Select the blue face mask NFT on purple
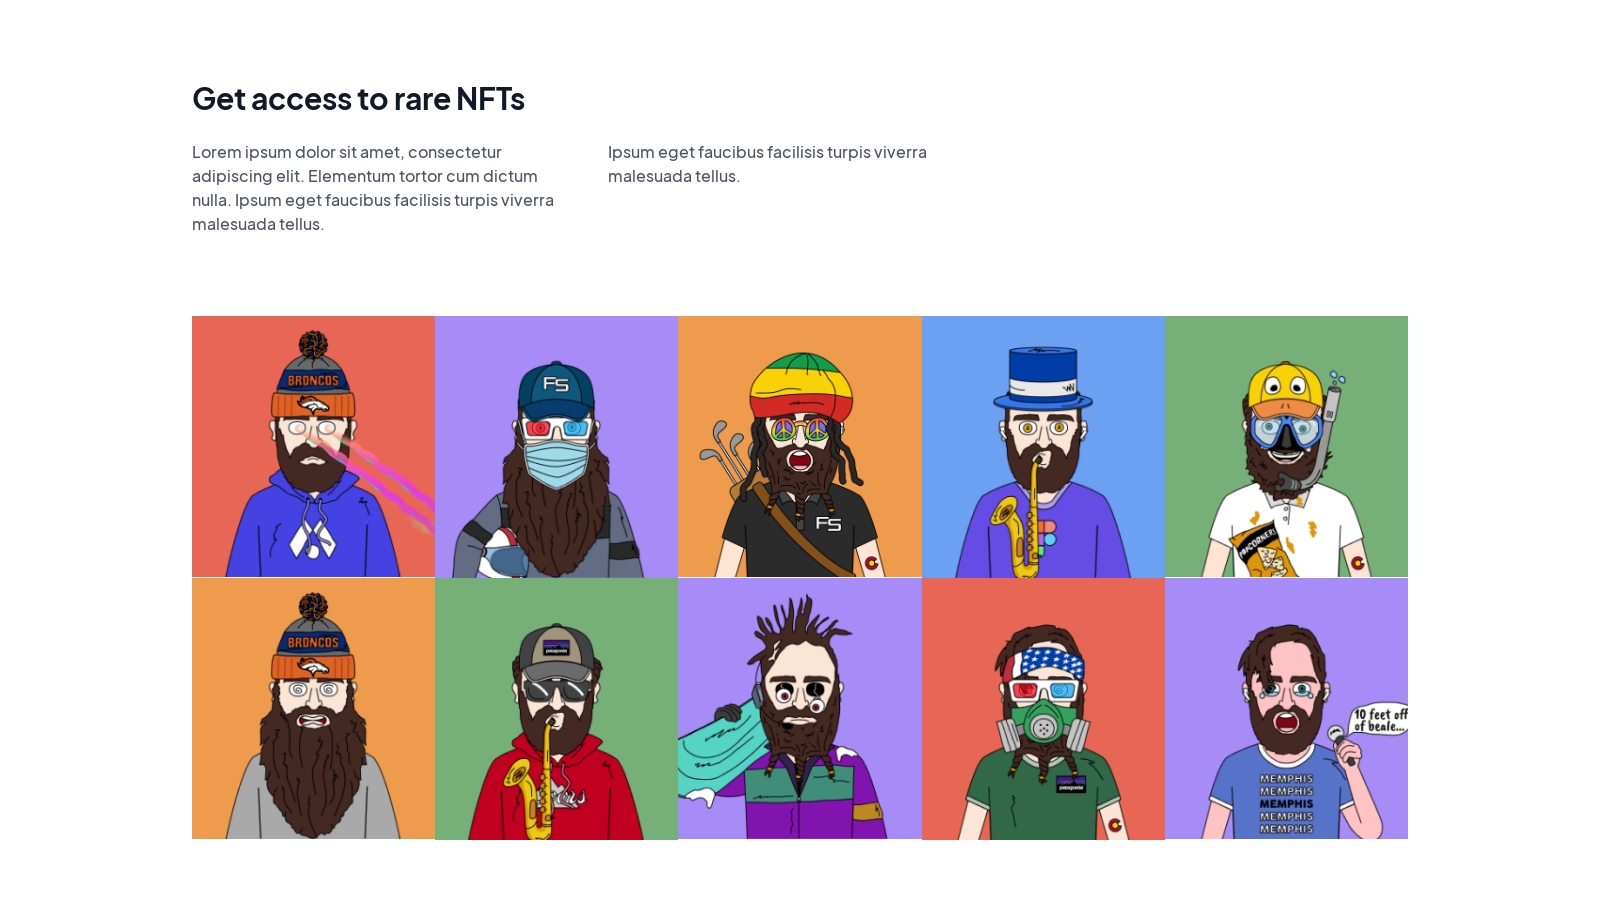1600x920 pixels. [x=556, y=447]
